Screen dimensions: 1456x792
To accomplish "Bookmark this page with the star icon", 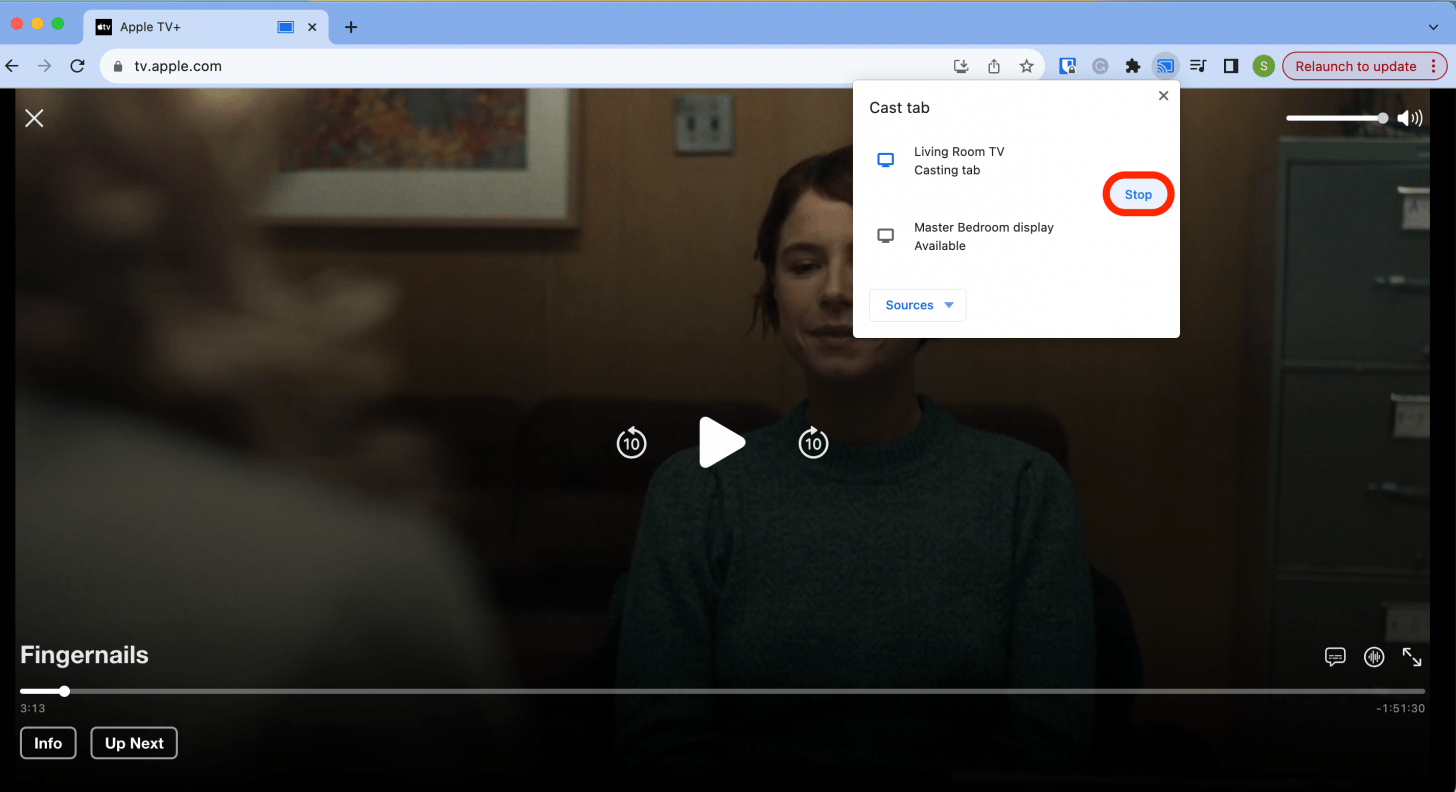I will click(1026, 66).
